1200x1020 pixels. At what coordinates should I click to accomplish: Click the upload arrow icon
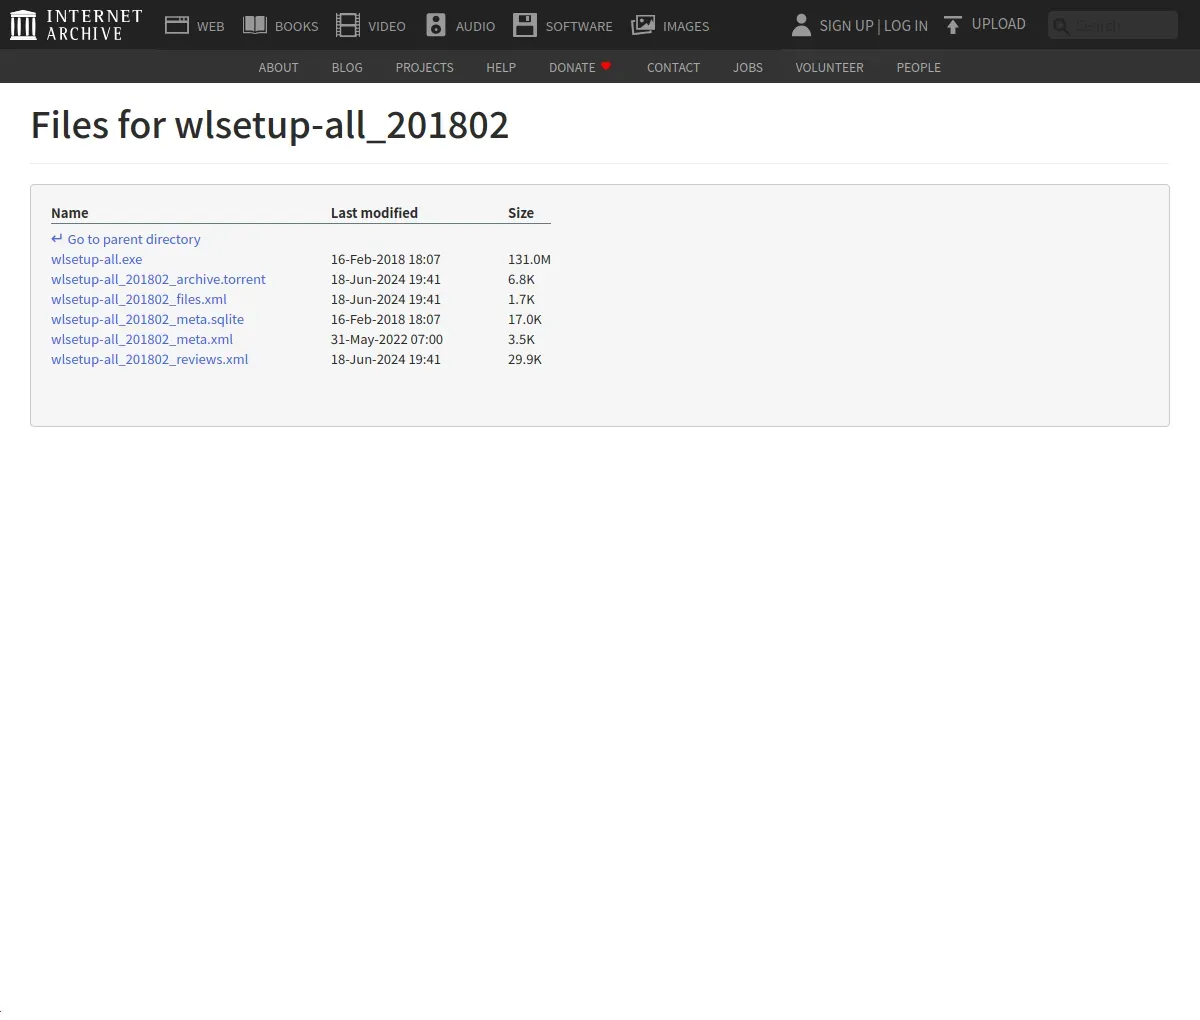pyautogui.click(x=953, y=25)
